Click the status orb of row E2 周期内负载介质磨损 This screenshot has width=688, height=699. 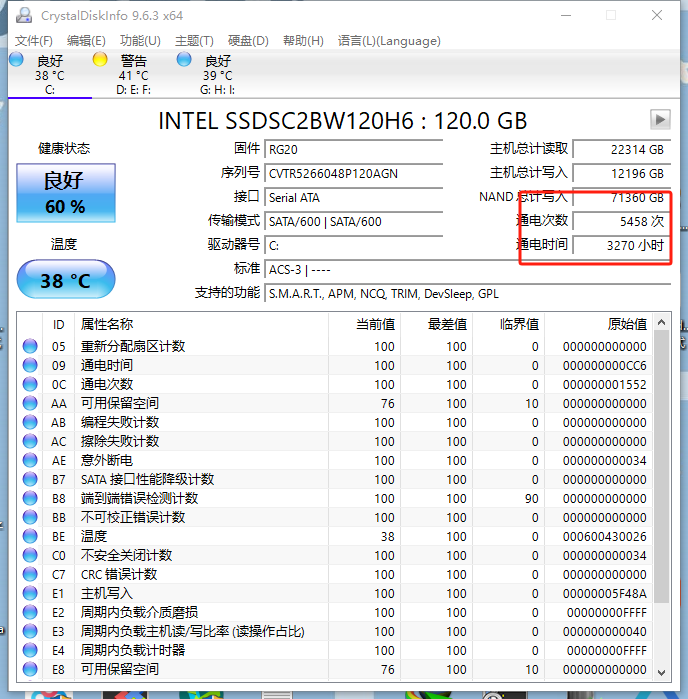click(30, 612)
